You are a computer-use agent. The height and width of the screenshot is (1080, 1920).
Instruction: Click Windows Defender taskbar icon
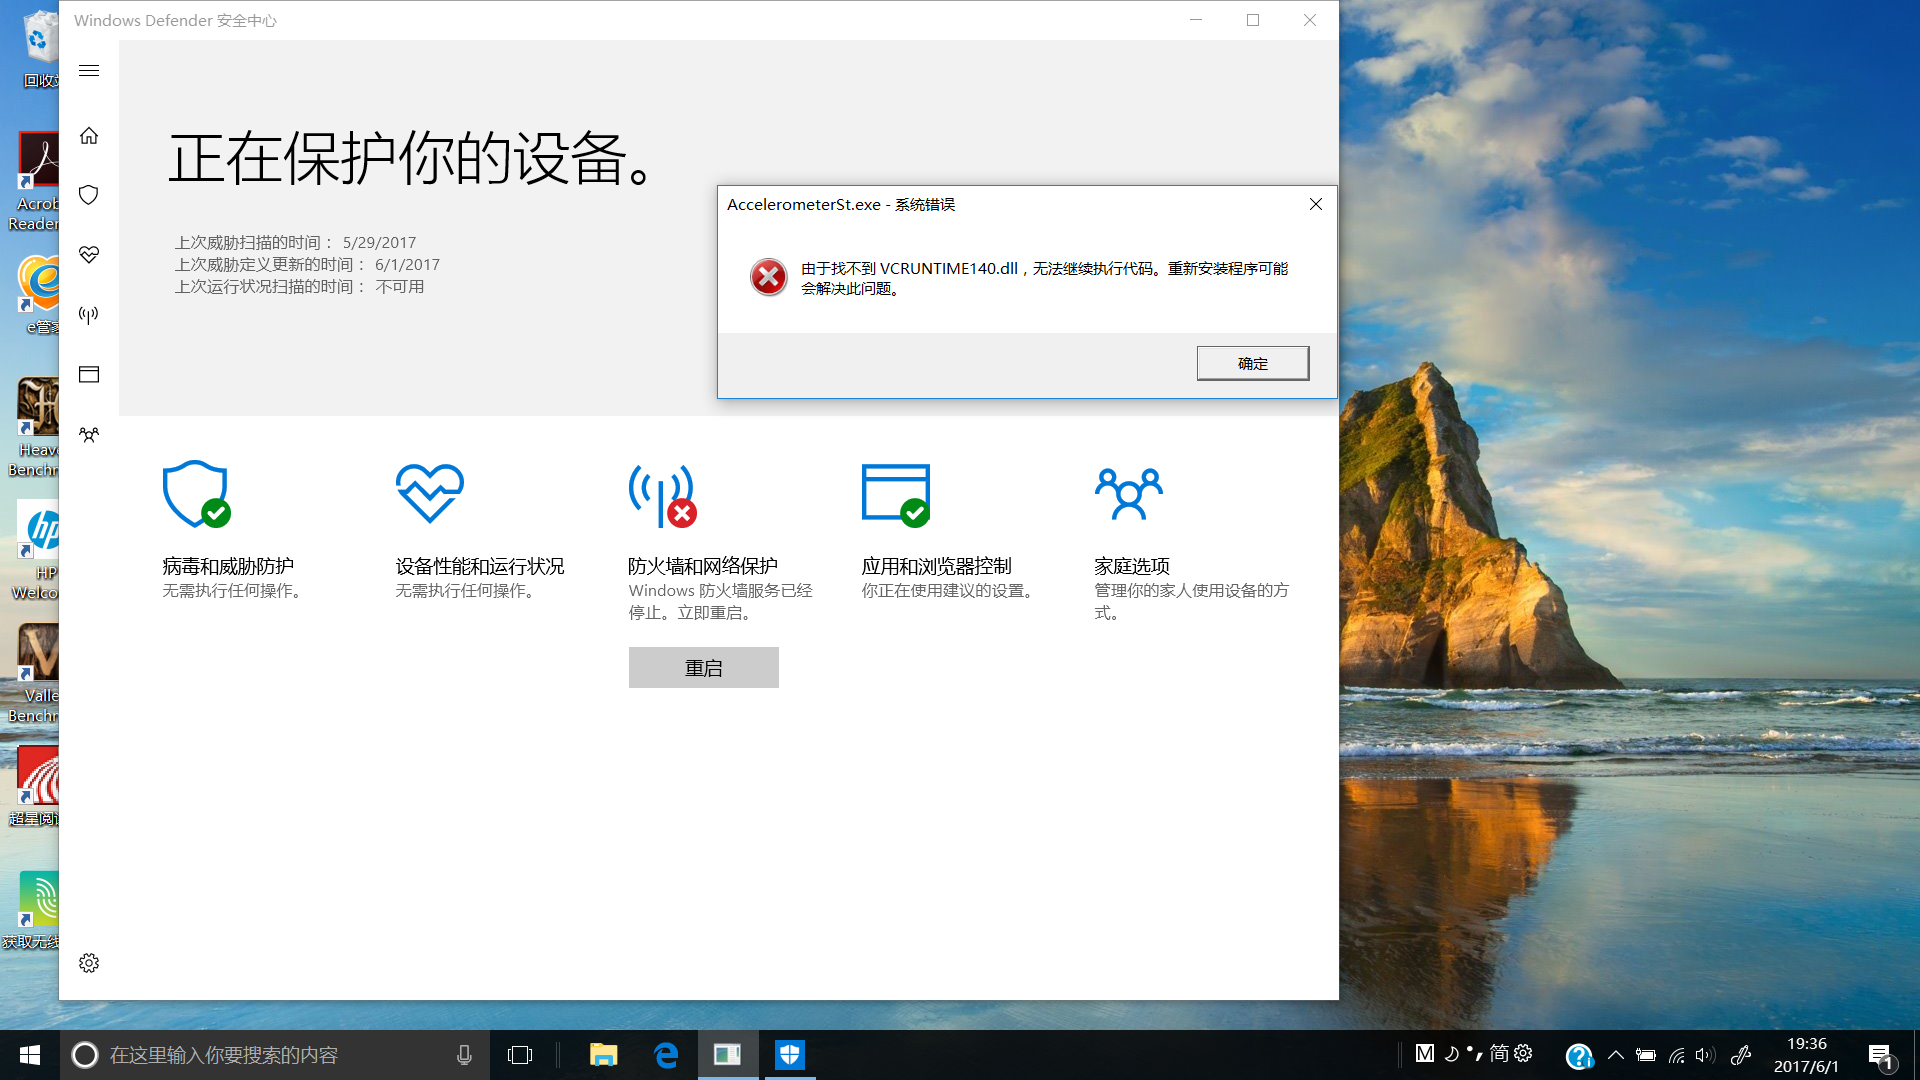(790, 1055)
